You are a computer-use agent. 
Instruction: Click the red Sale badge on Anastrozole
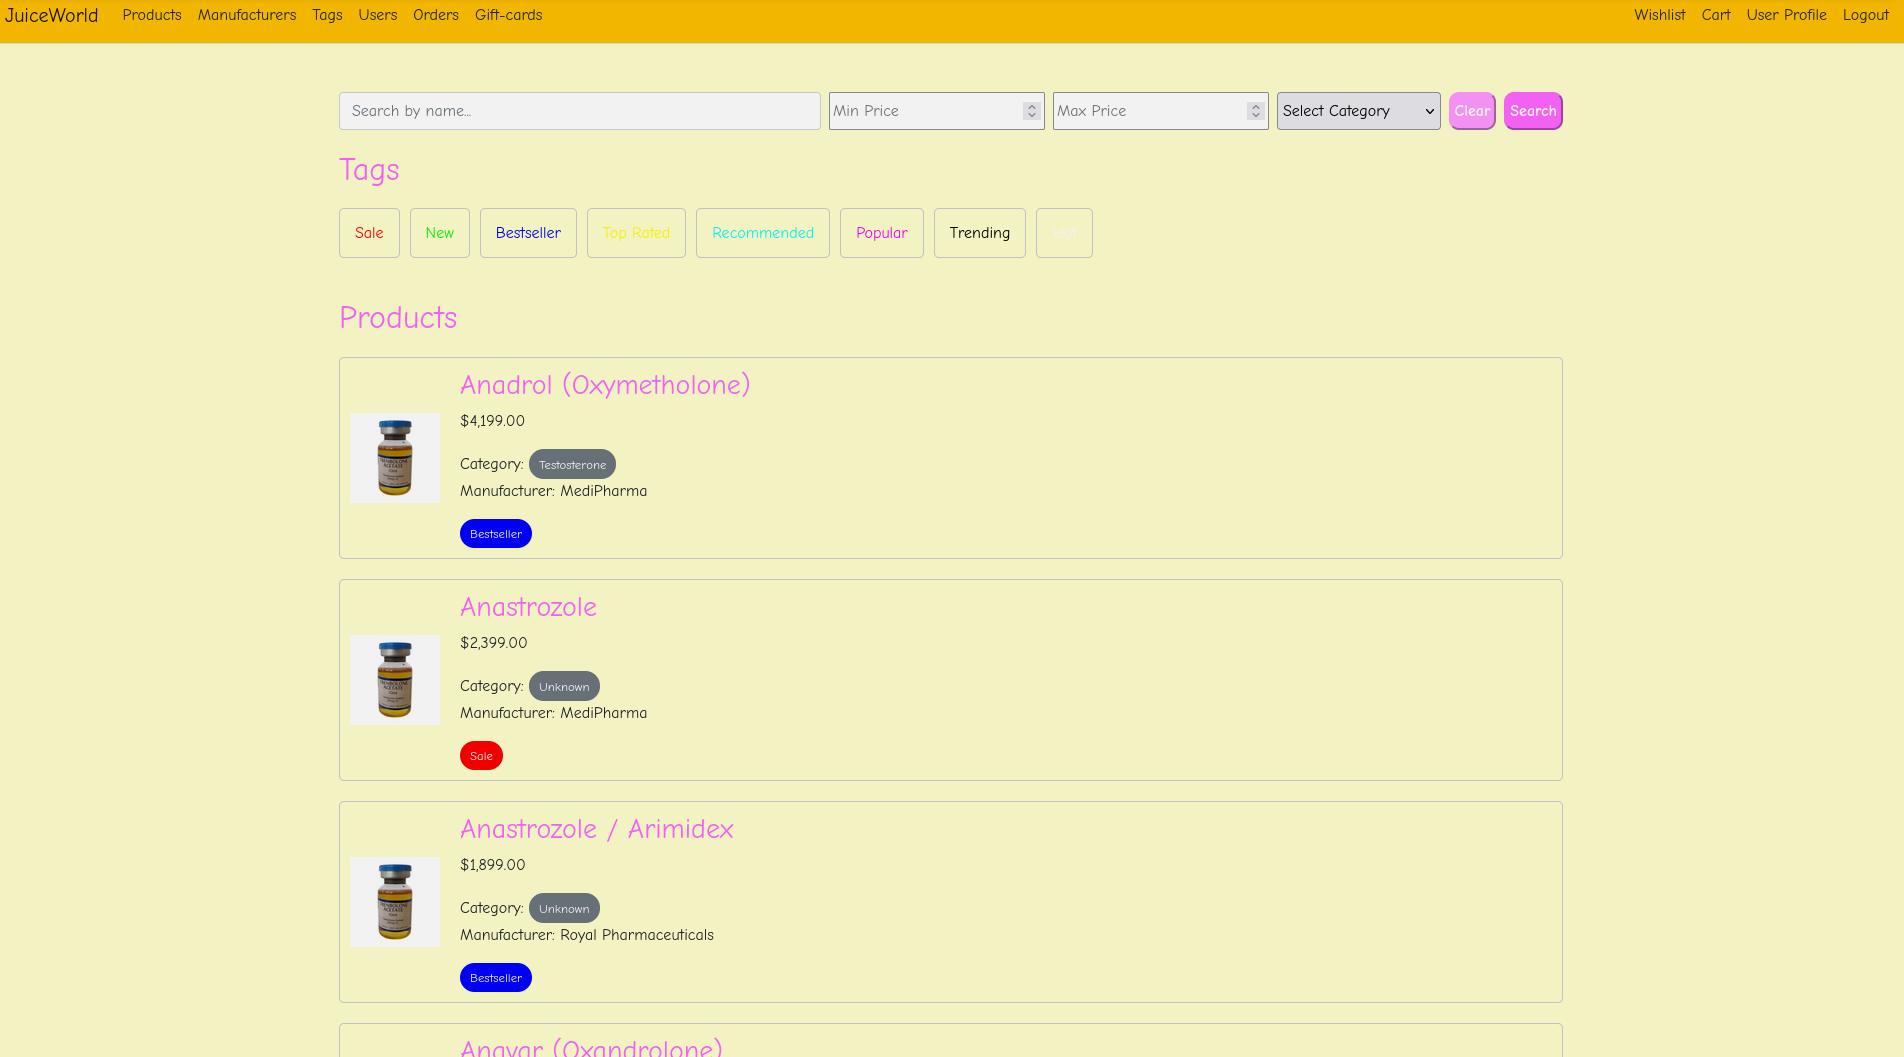(x=481, y=756)
